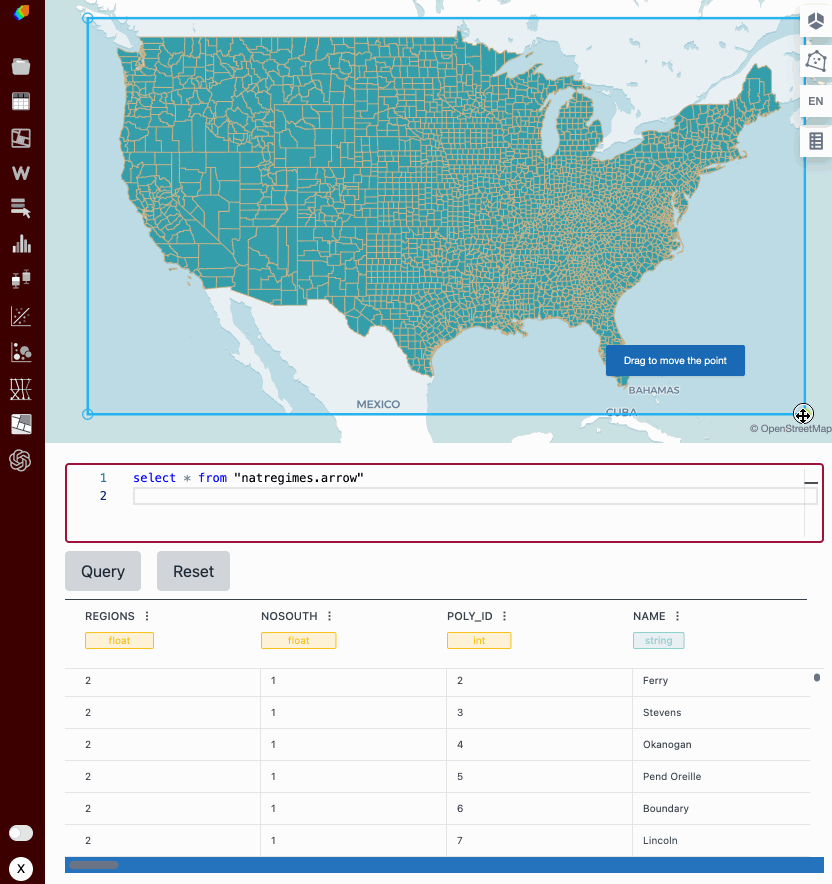Open the box plot icon
832x884 pixels.
click(x=21, y=279)
